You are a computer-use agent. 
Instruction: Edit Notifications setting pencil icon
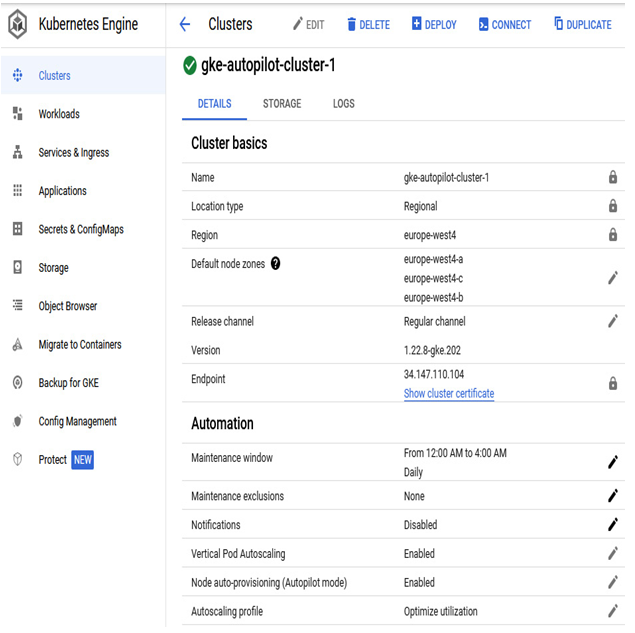(x=613, y=524)
